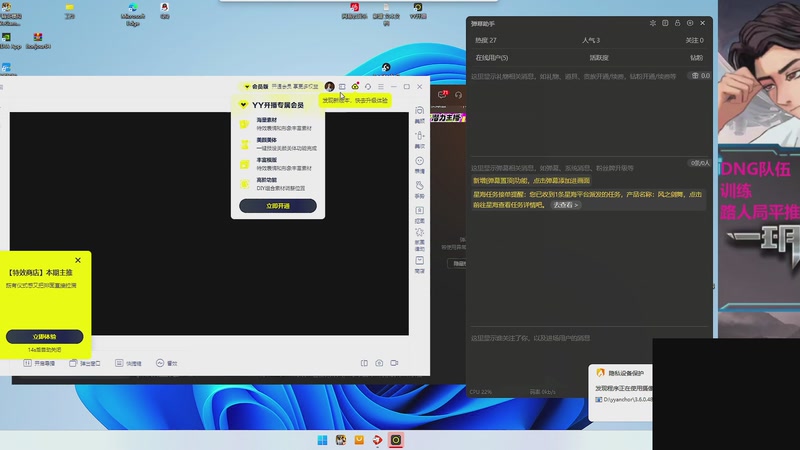Click the cloud upgrade icon with red dot
The width and height of the screenshot is (800, 450).
355,86
